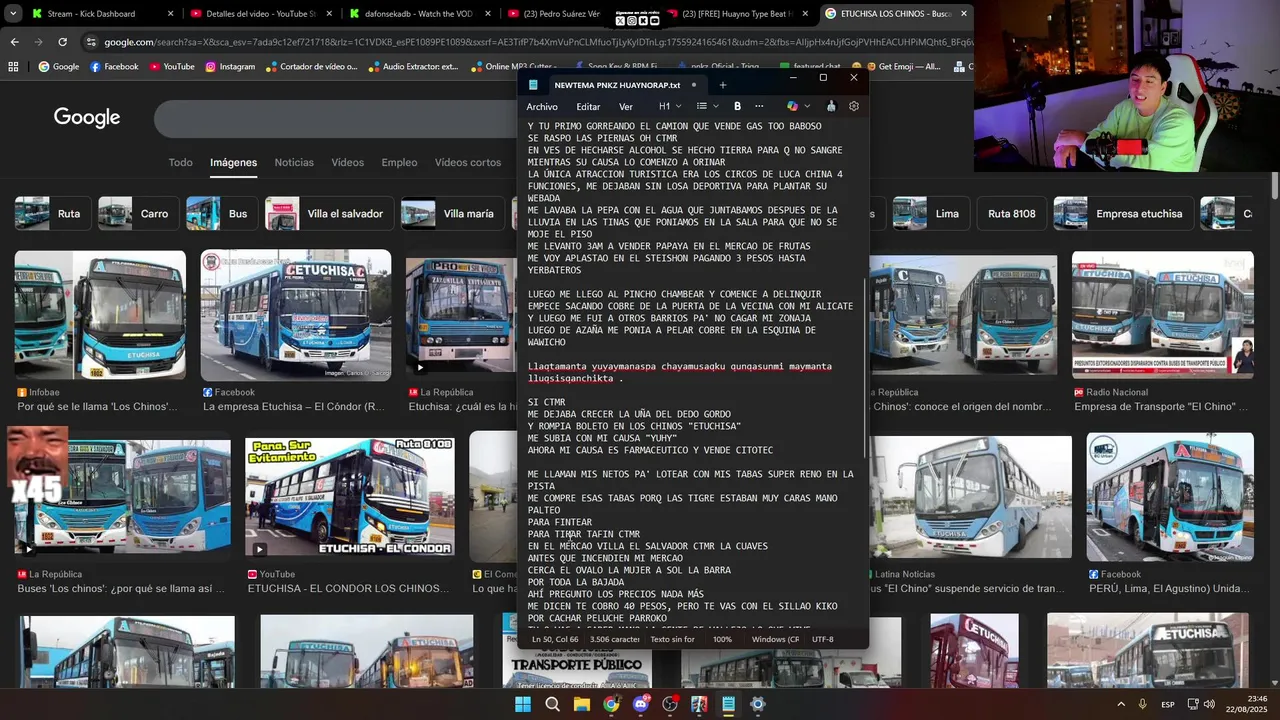
Task: Close the dafonsekadb VOD tab
Action: click(488, 14)
